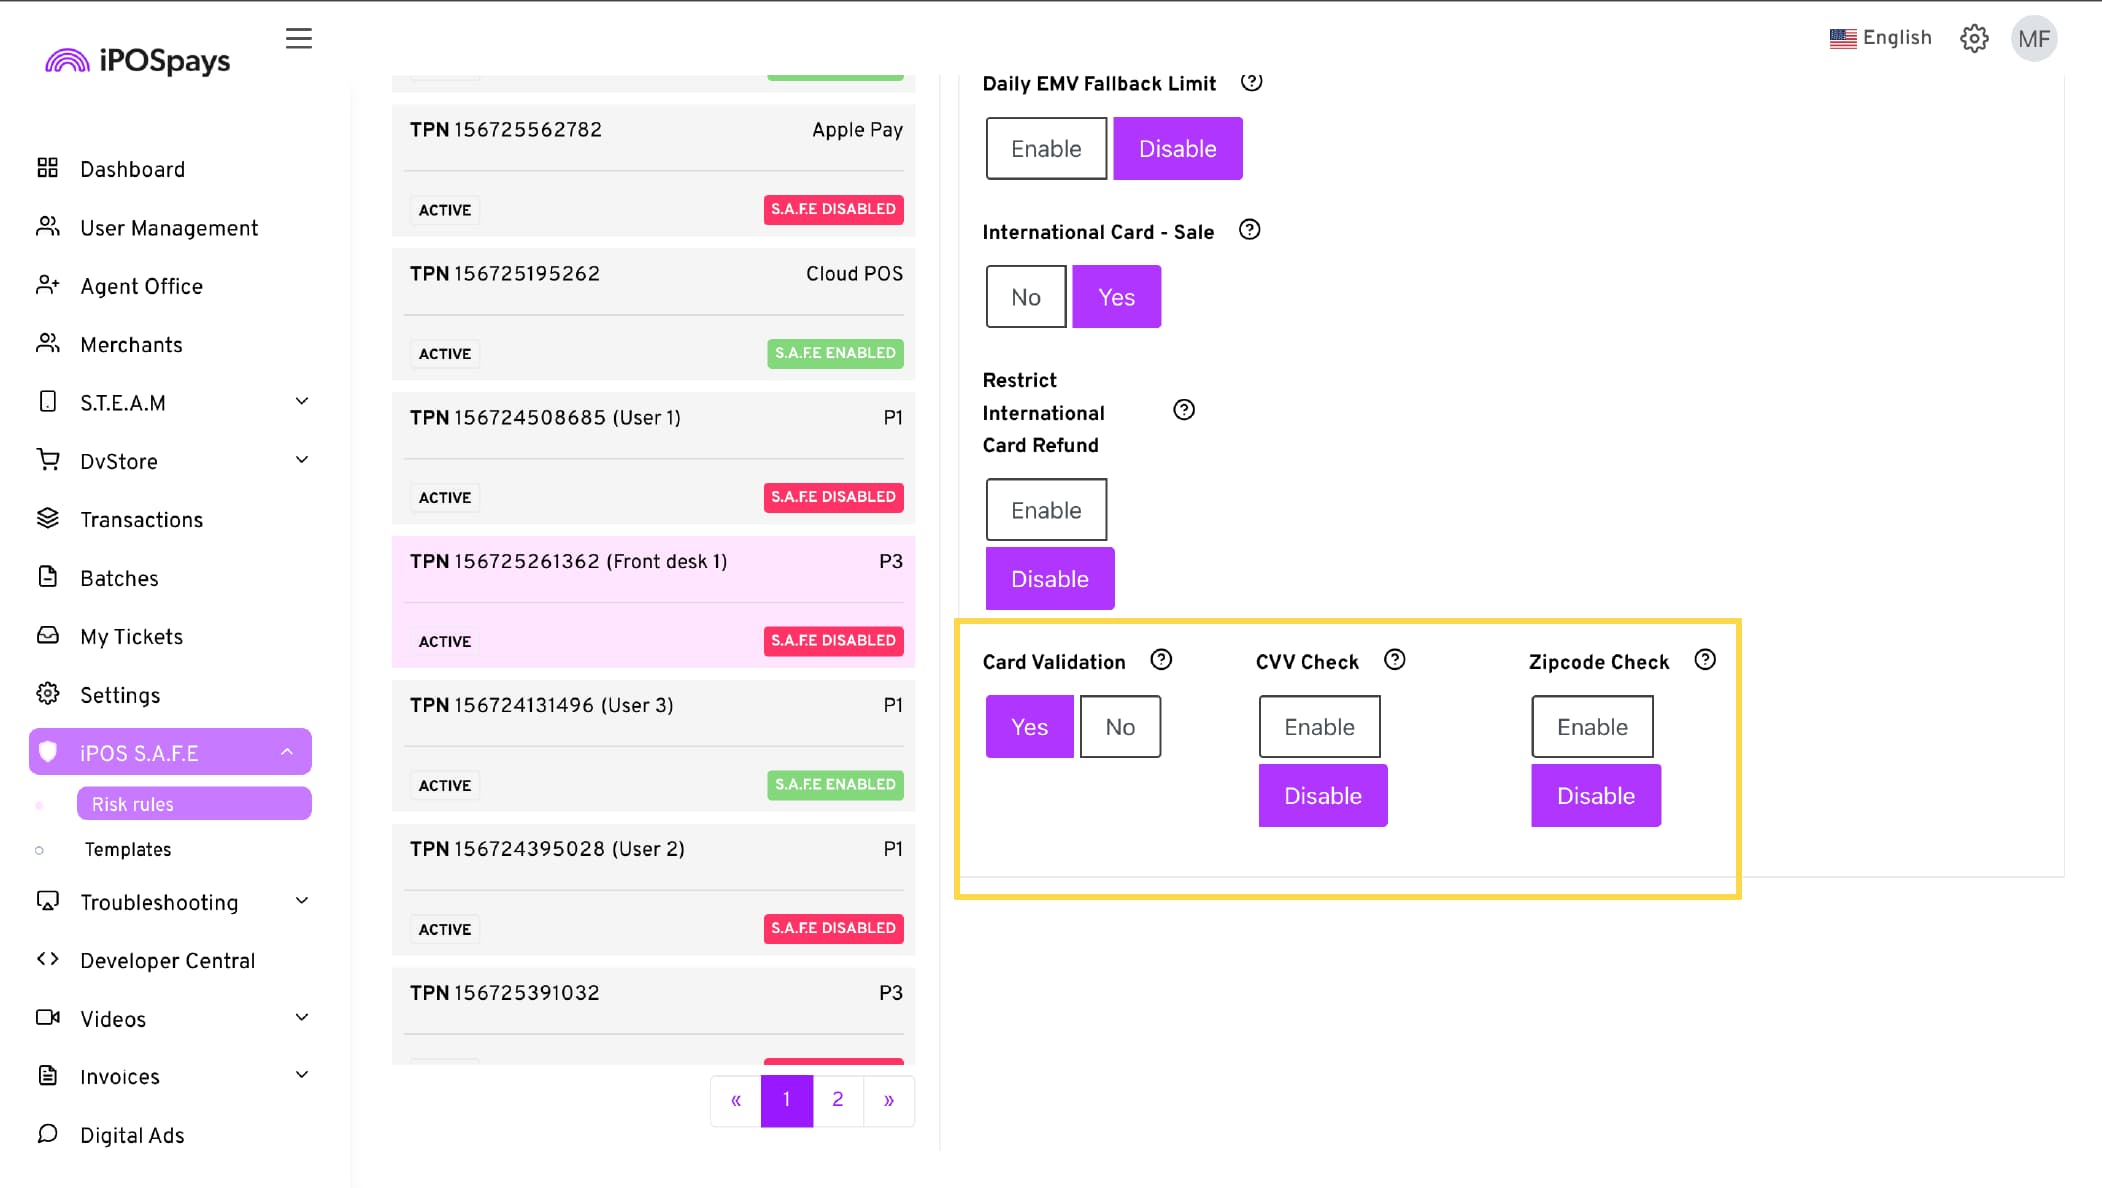Click next page double-arrow button

coord(888,1100)
